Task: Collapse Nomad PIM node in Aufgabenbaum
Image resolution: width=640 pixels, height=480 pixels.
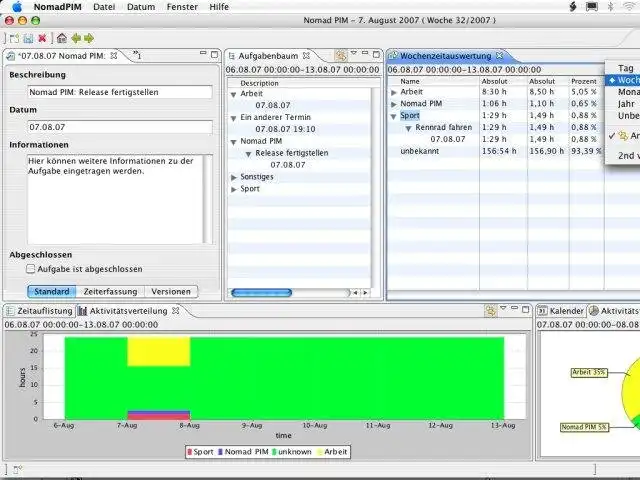Action: (x=233, y=142)
